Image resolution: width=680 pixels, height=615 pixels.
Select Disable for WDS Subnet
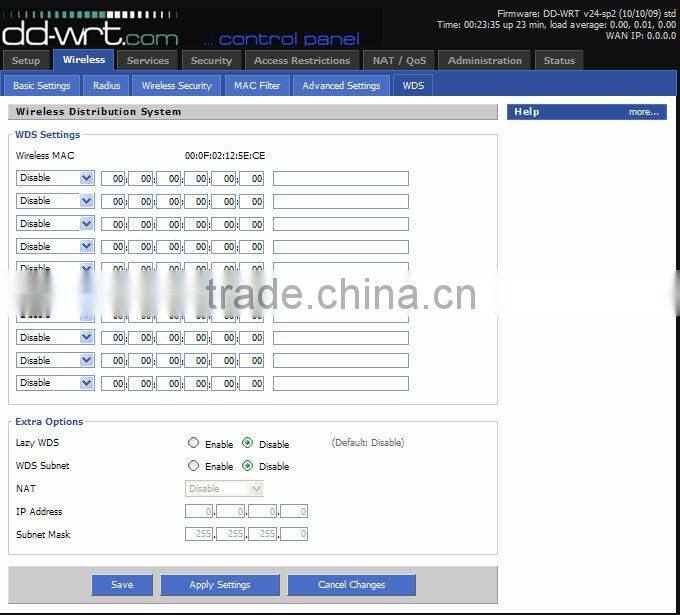[x=248, y=466]
